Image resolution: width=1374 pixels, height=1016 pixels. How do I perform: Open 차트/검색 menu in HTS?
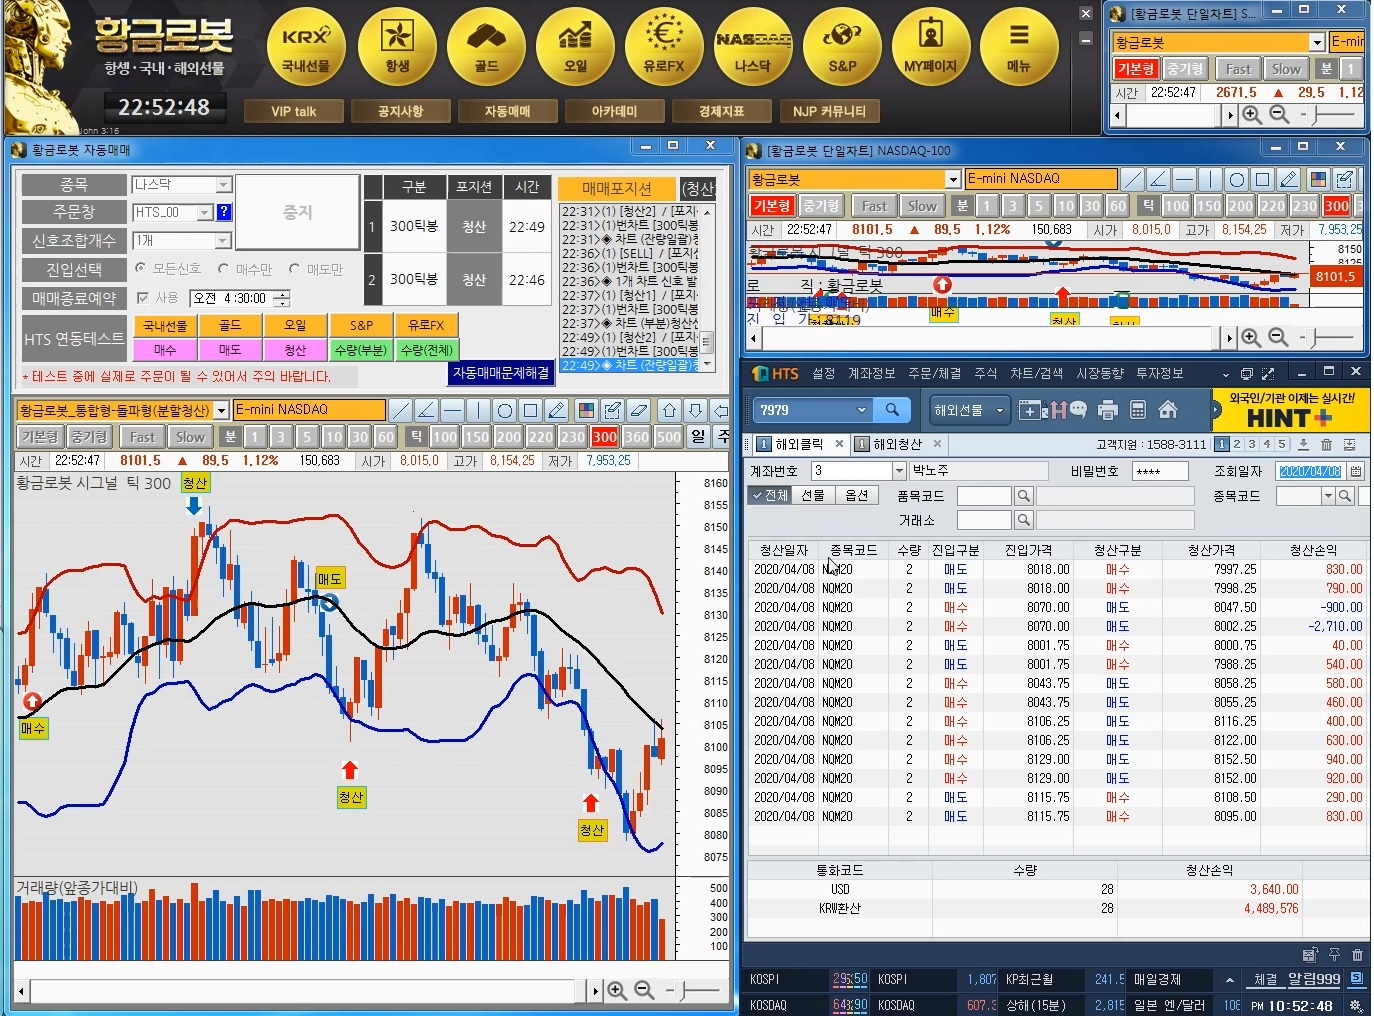1036,373
